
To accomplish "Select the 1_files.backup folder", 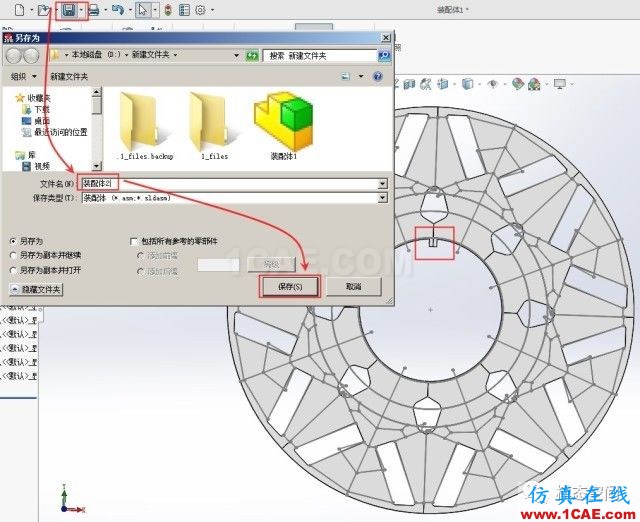I will [x=147, y=127].
